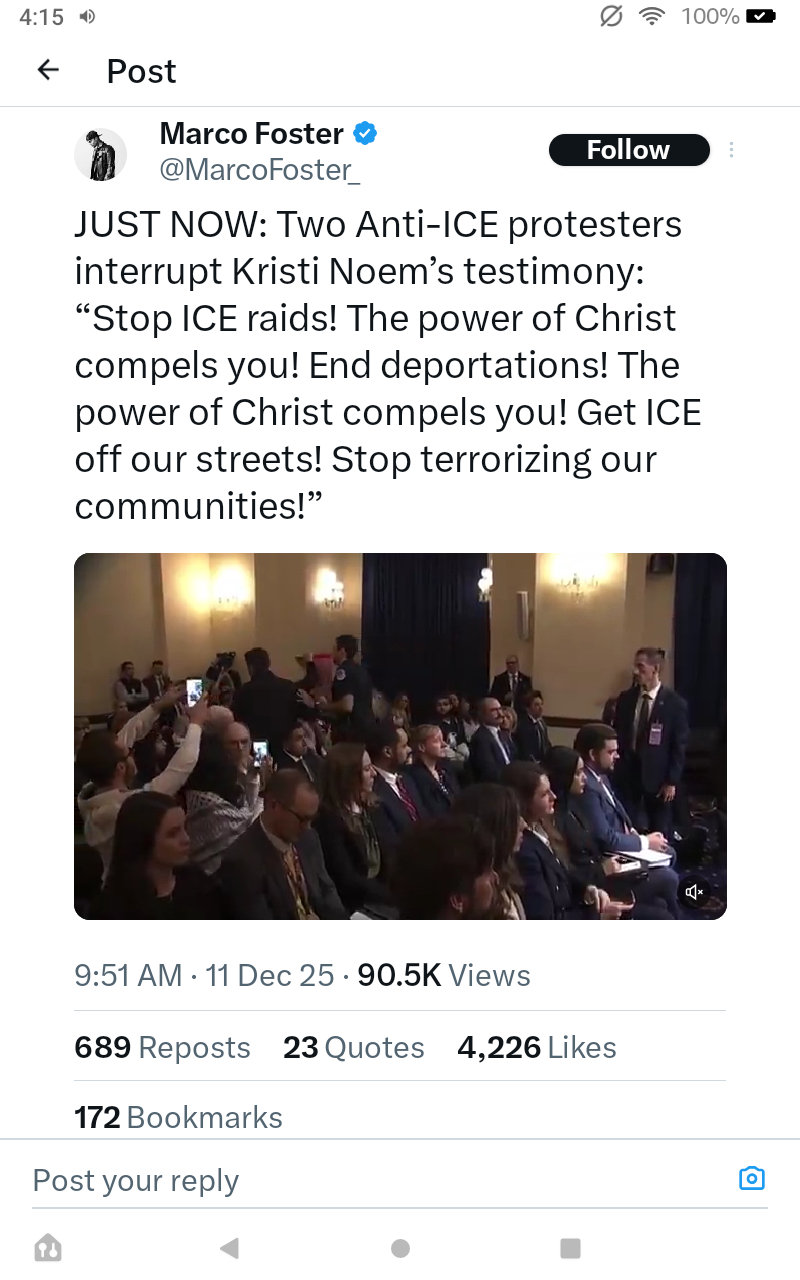Image resolution: width=800 pixels, height=1280 pixels.
Task: Follow Marco Foster
Action: click(x=628, y=150)
